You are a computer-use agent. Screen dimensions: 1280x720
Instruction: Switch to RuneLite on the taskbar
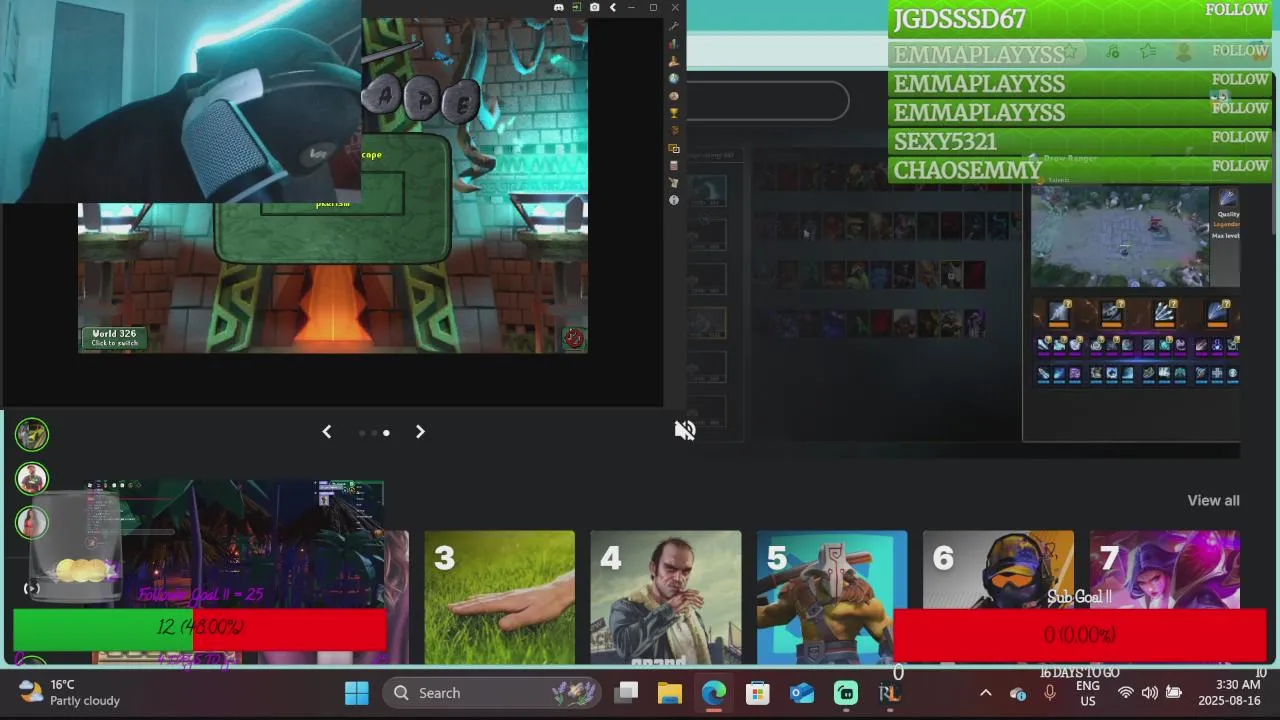coord(889,693)
